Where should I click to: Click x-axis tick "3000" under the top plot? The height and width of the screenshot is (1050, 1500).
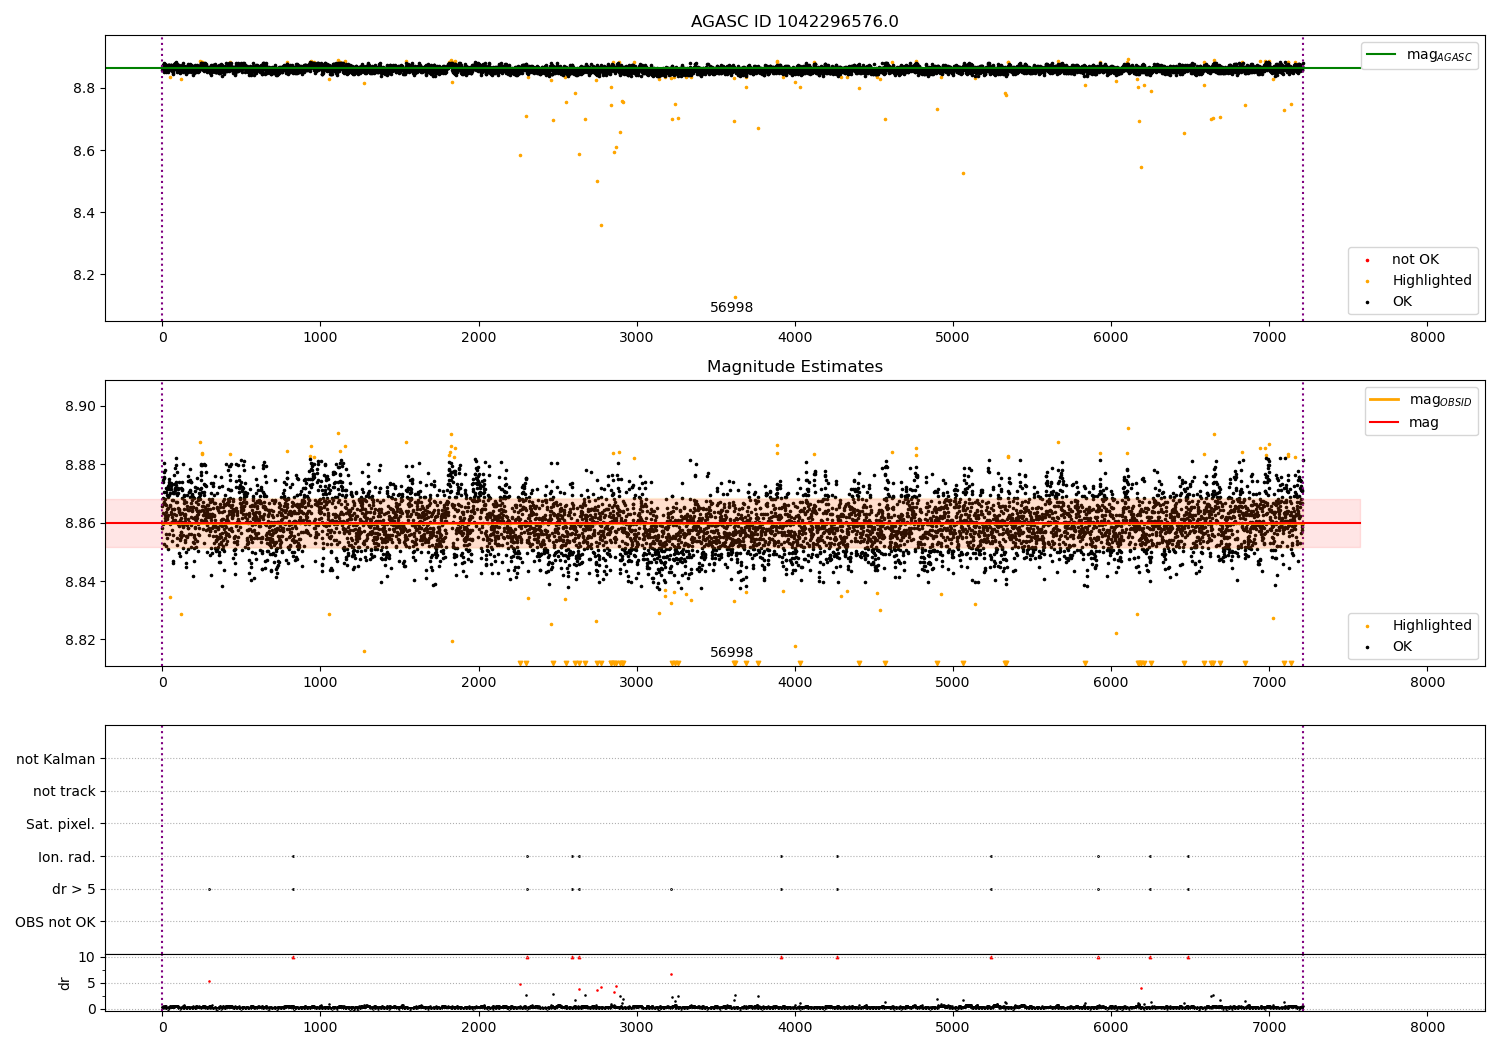pos(637,338)
